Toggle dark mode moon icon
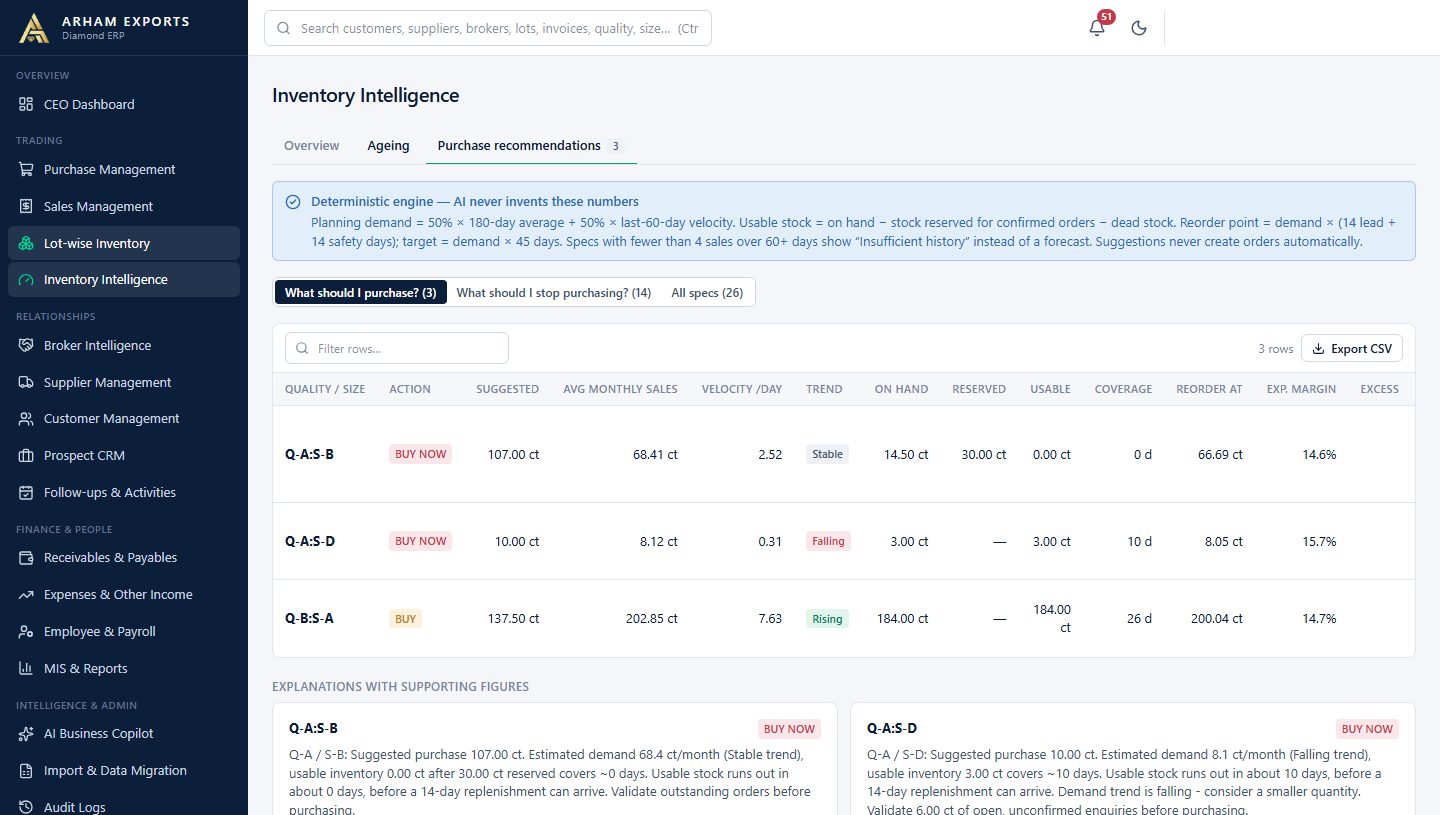This screenshot has width=1440, height=815. pos(1138,28)
